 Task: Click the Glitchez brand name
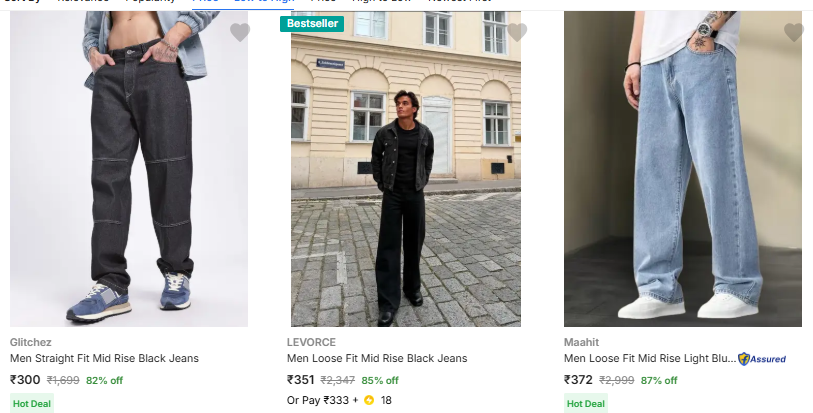point(30,341)
